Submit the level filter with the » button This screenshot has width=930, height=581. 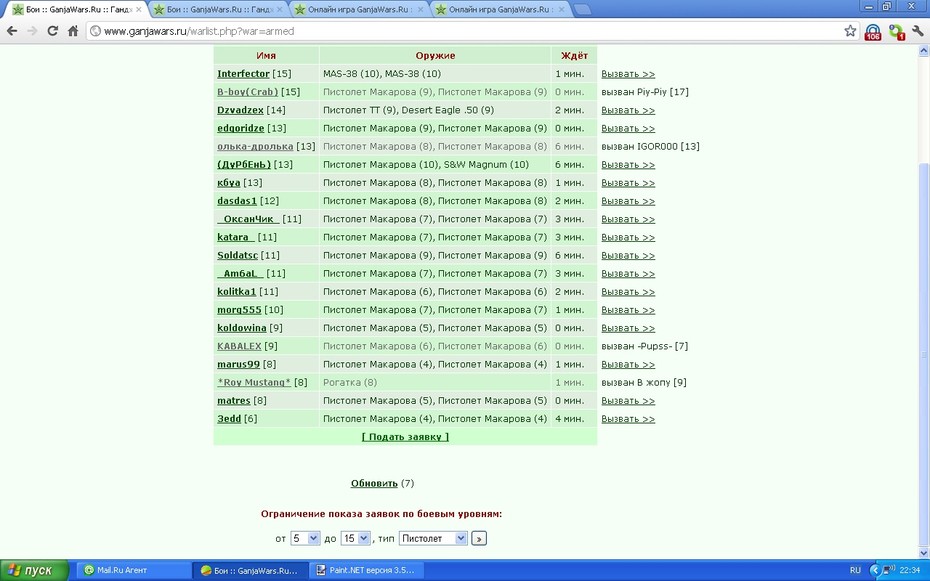(479, 538)
